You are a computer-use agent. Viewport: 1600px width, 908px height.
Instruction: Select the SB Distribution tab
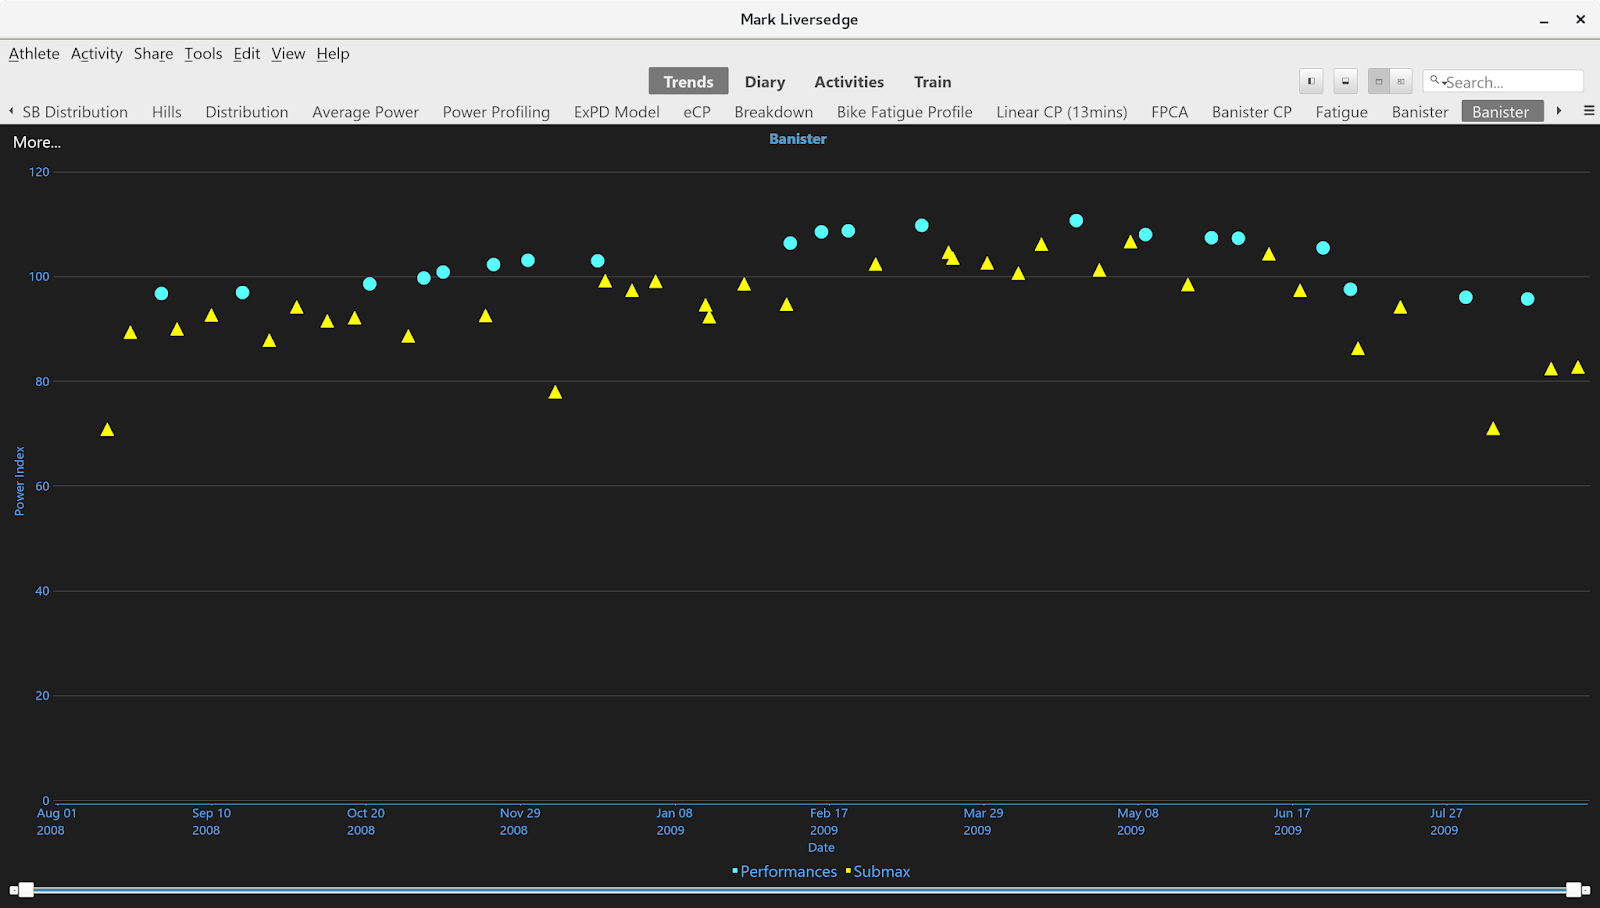point(75,112)
